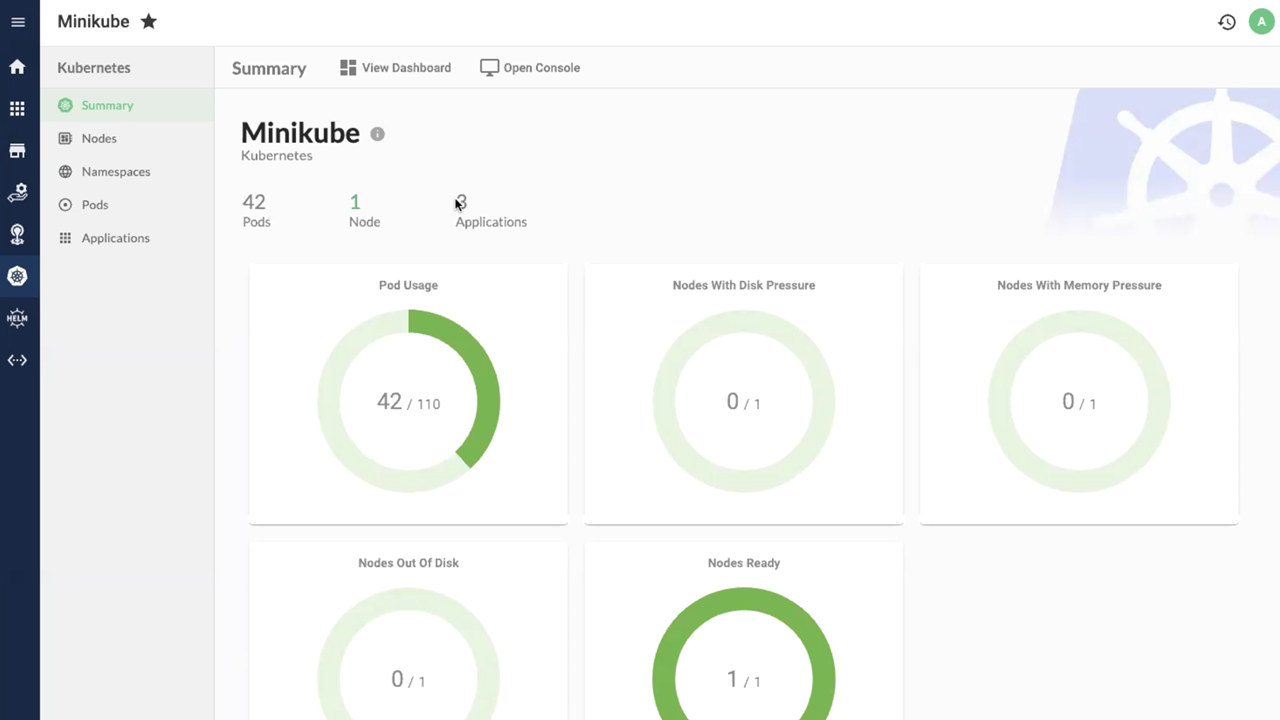The image size is (1280, 720).
Task: Open Pods in the Kubernetes menu
Action: [x=127, y=204]
